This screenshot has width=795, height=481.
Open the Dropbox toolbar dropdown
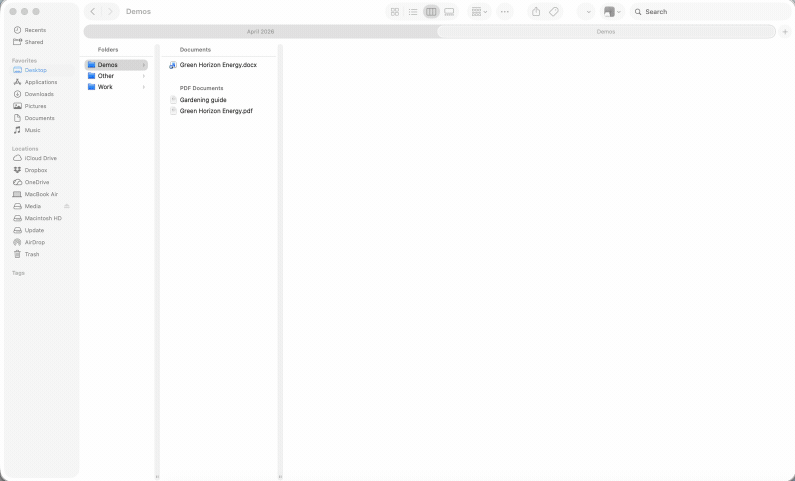612,12
